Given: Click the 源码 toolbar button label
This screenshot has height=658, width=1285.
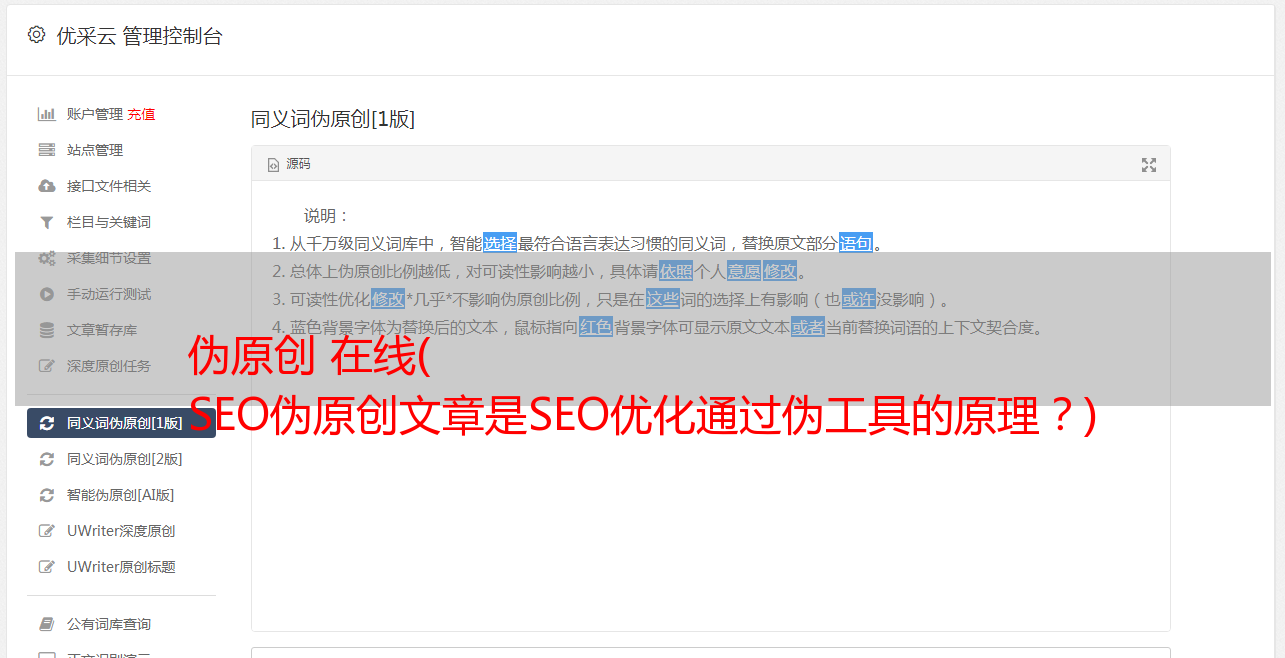Looking at the screenshot, I should [x=299, y=164].
